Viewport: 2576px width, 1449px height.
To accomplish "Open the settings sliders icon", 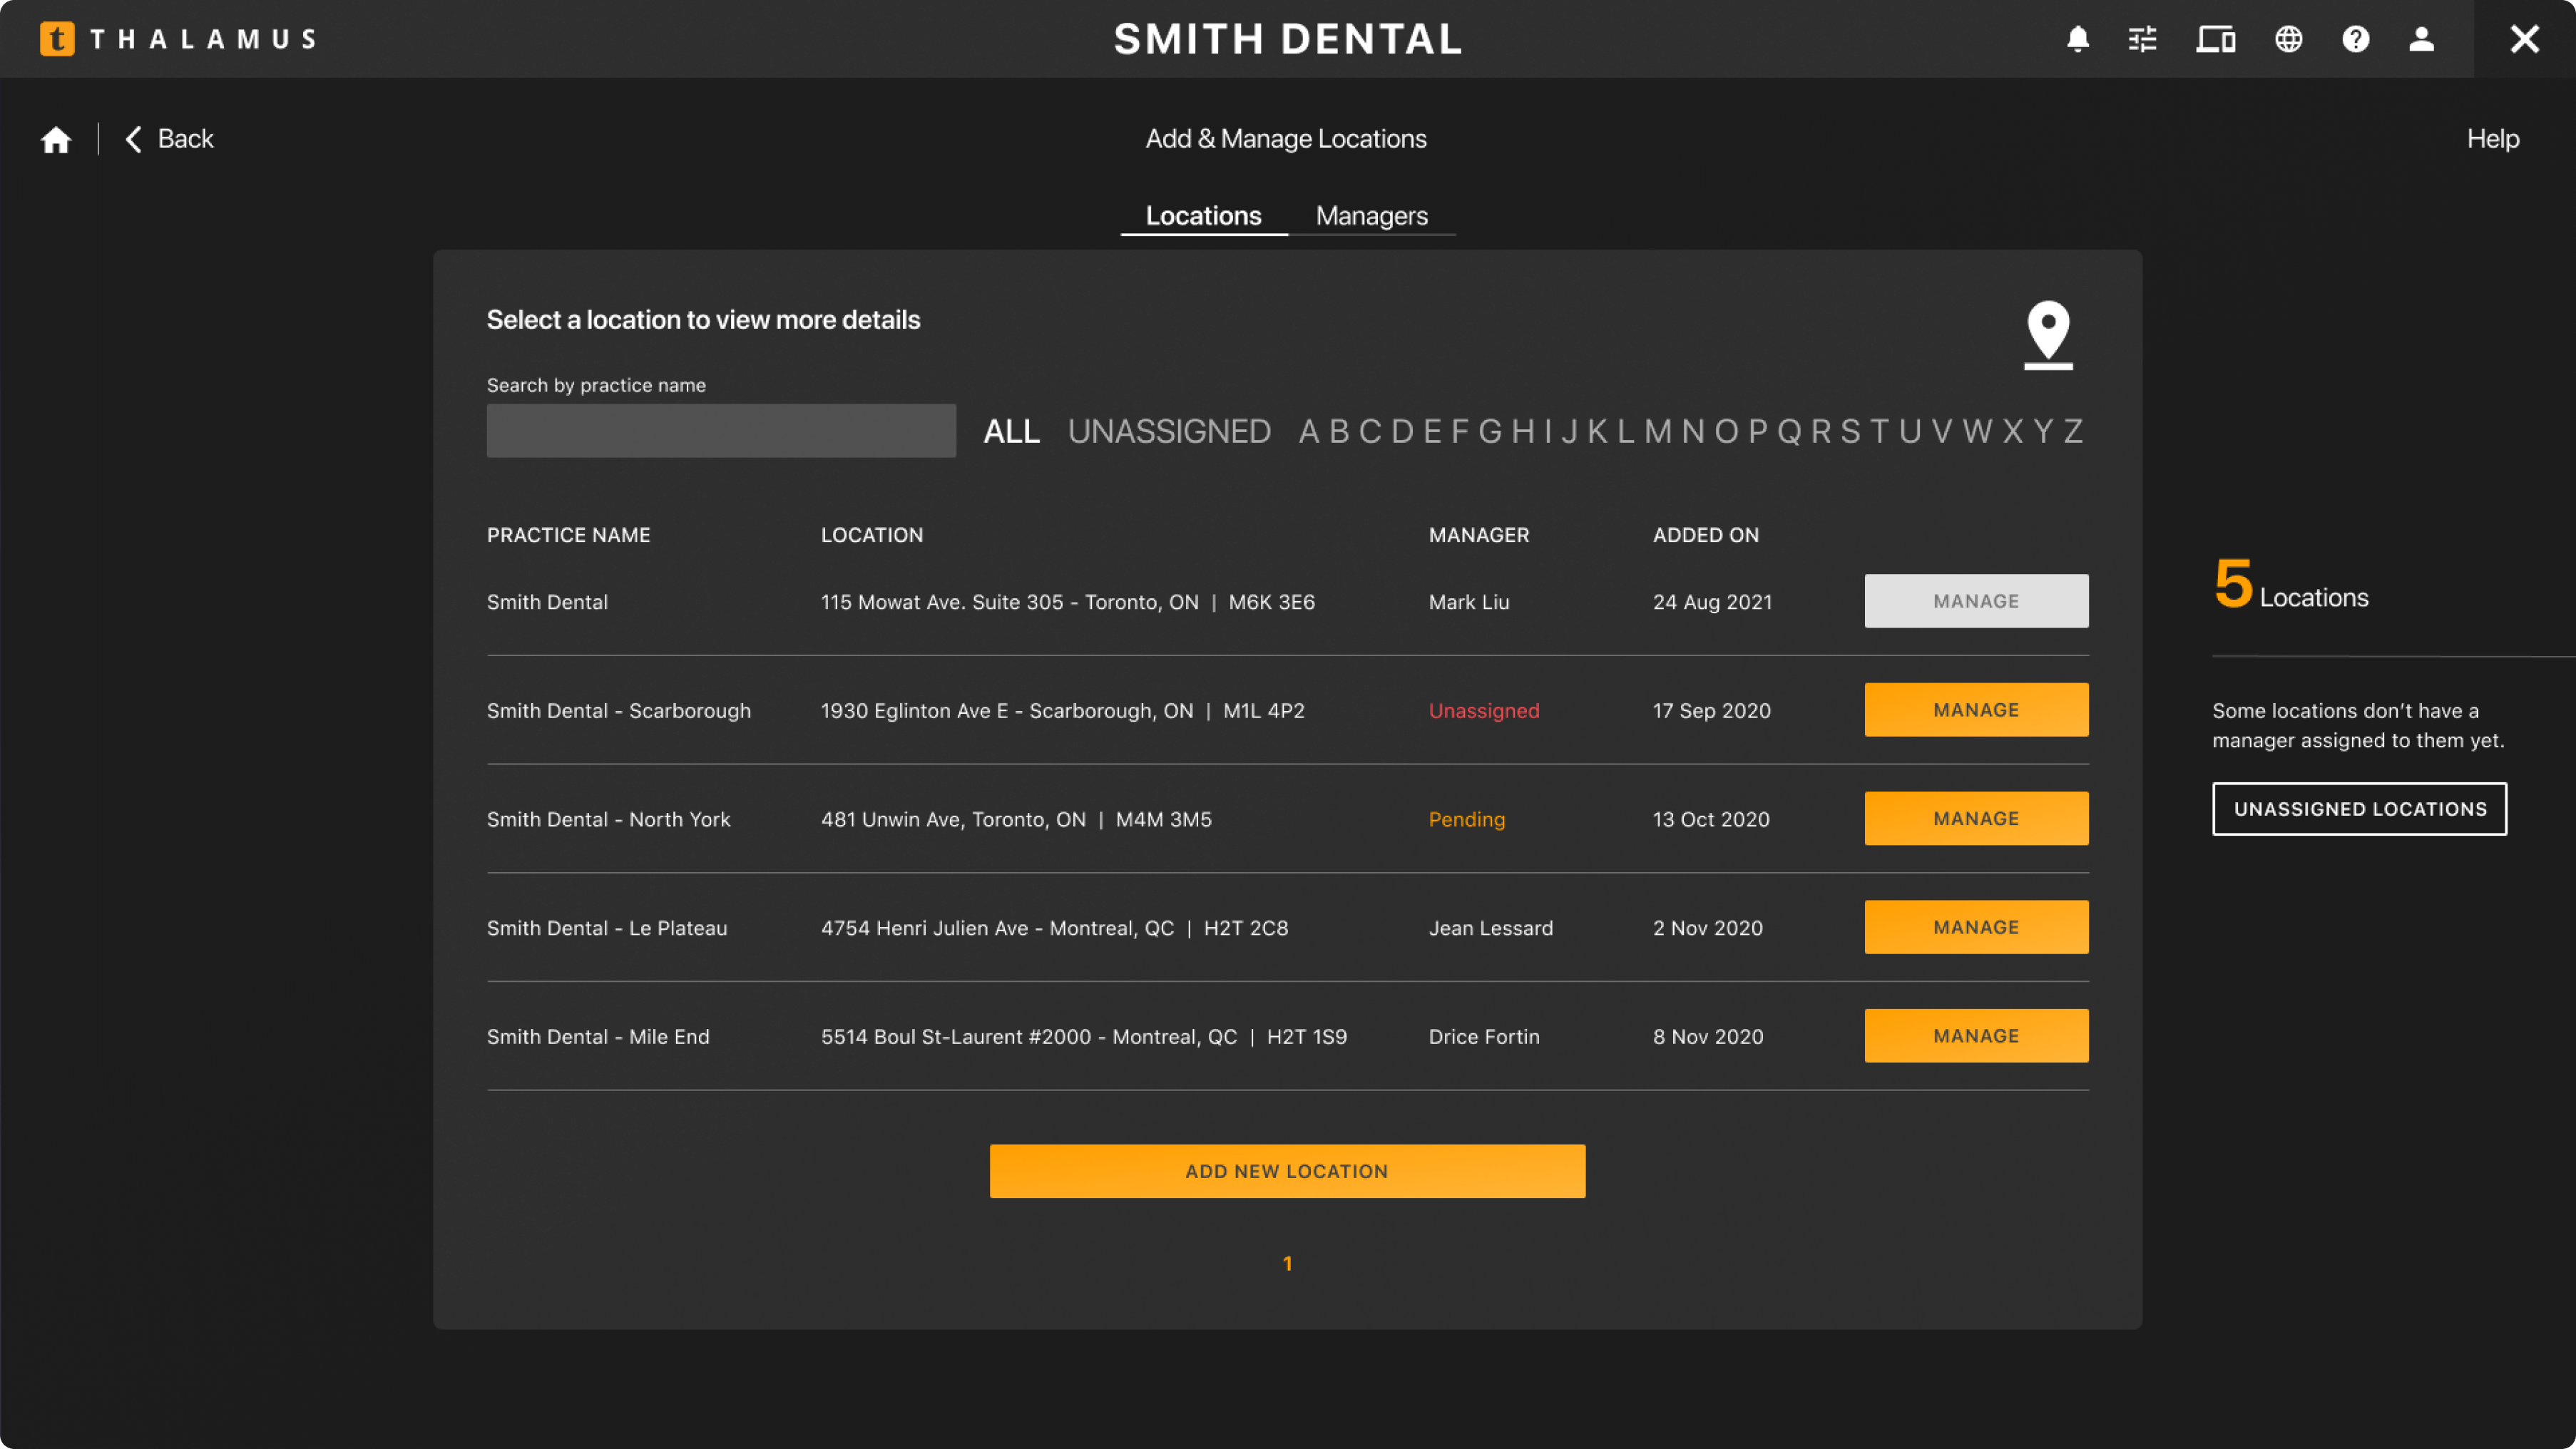I will pos(2143,39).
